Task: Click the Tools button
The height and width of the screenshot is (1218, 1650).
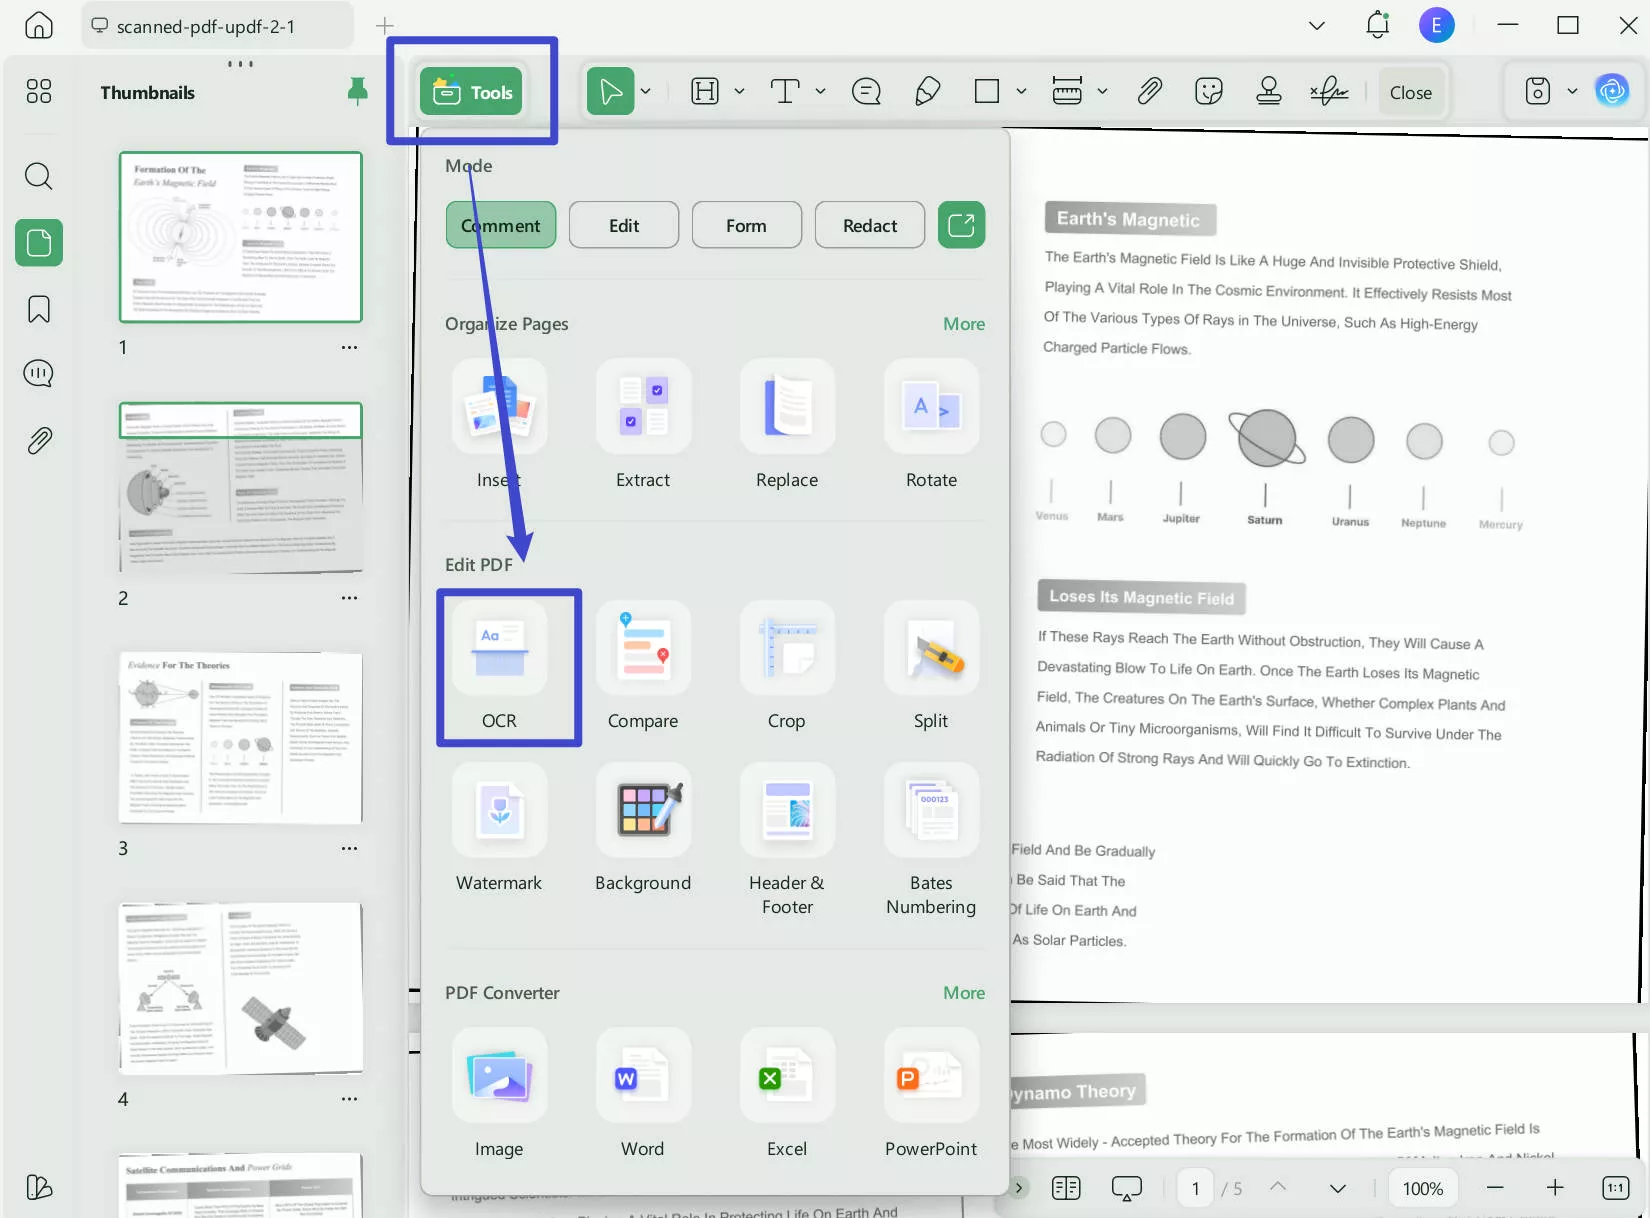Action: (x=472, y=92)
